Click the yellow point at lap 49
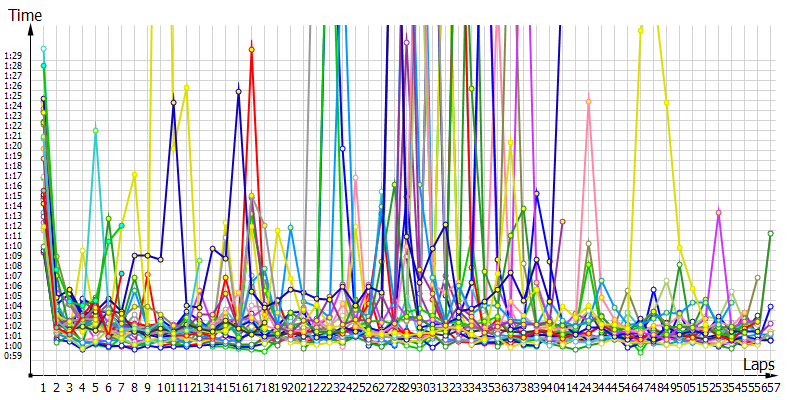Viewport: 800px width, 400px height. tap(666, 103)
